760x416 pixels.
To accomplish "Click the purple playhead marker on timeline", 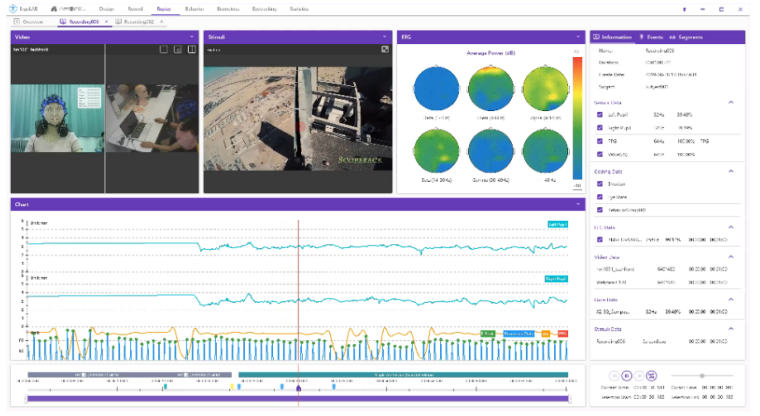I will [298, 389].
